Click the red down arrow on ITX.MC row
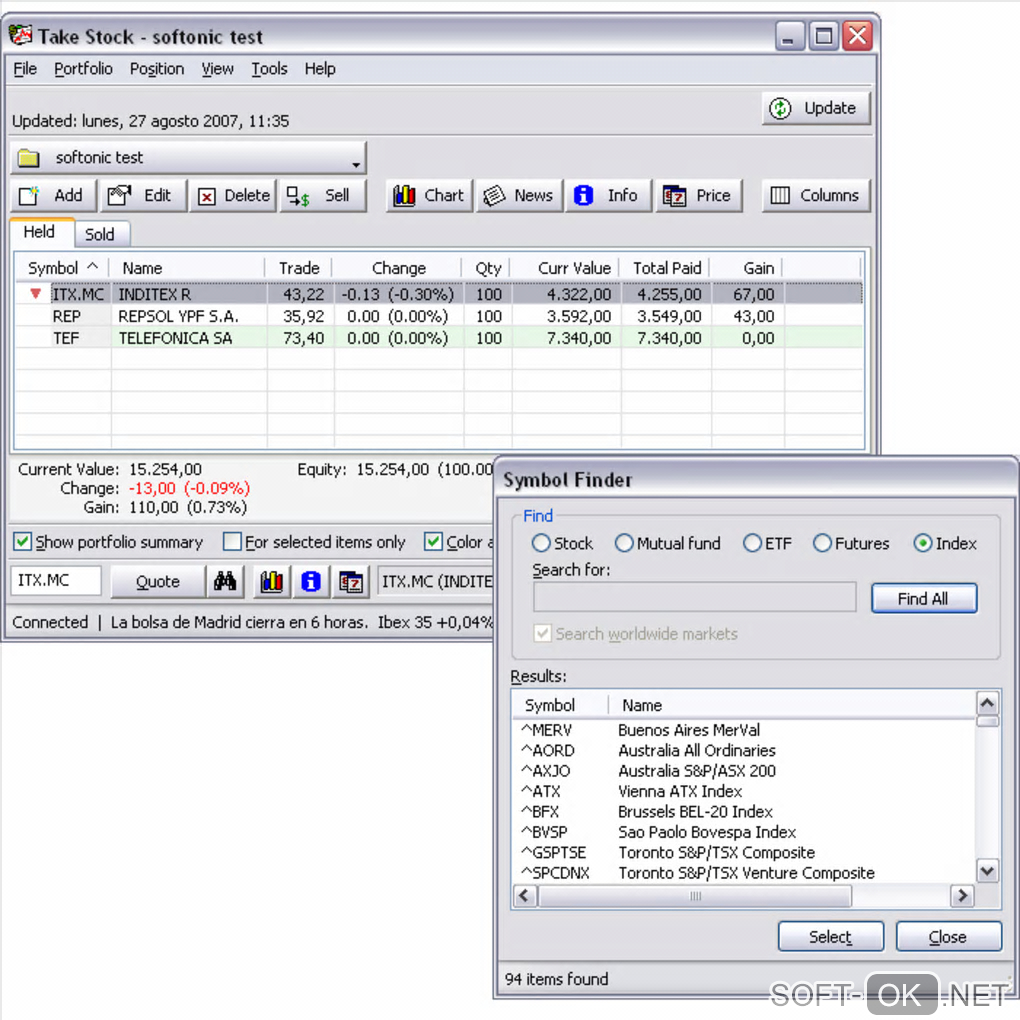 tap(36, 294)
